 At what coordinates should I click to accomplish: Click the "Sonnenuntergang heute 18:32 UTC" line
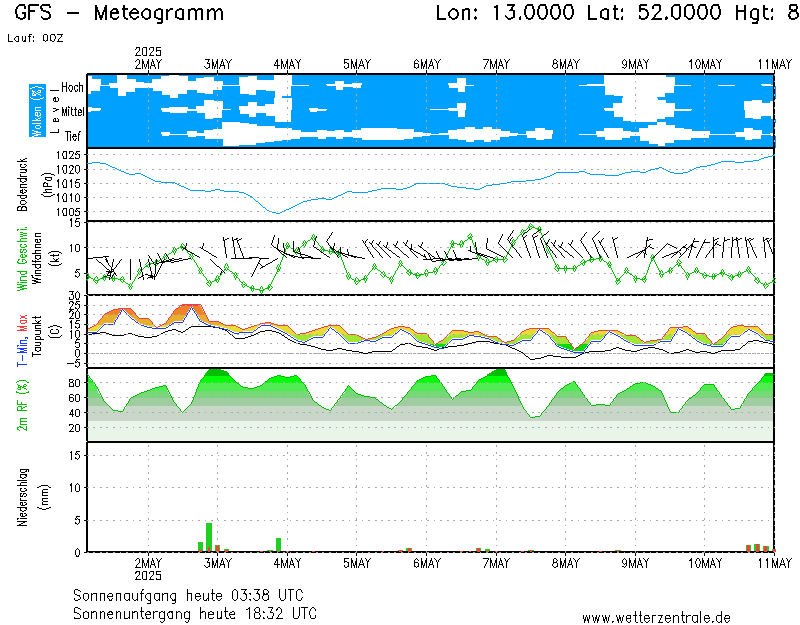coord(195,613)
